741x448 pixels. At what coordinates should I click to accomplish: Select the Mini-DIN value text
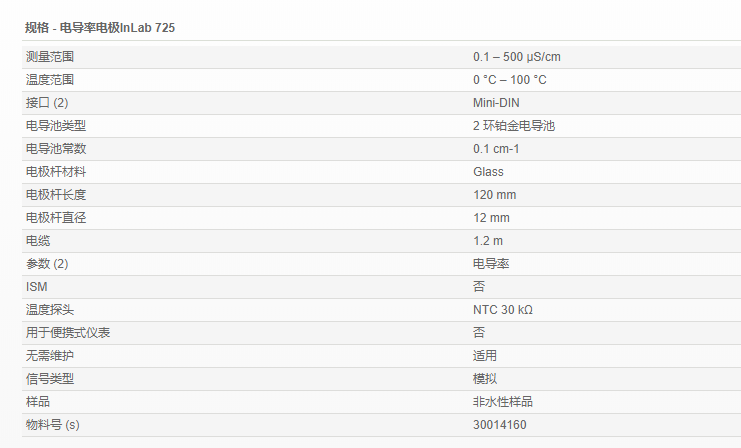[x=496, y=103]
